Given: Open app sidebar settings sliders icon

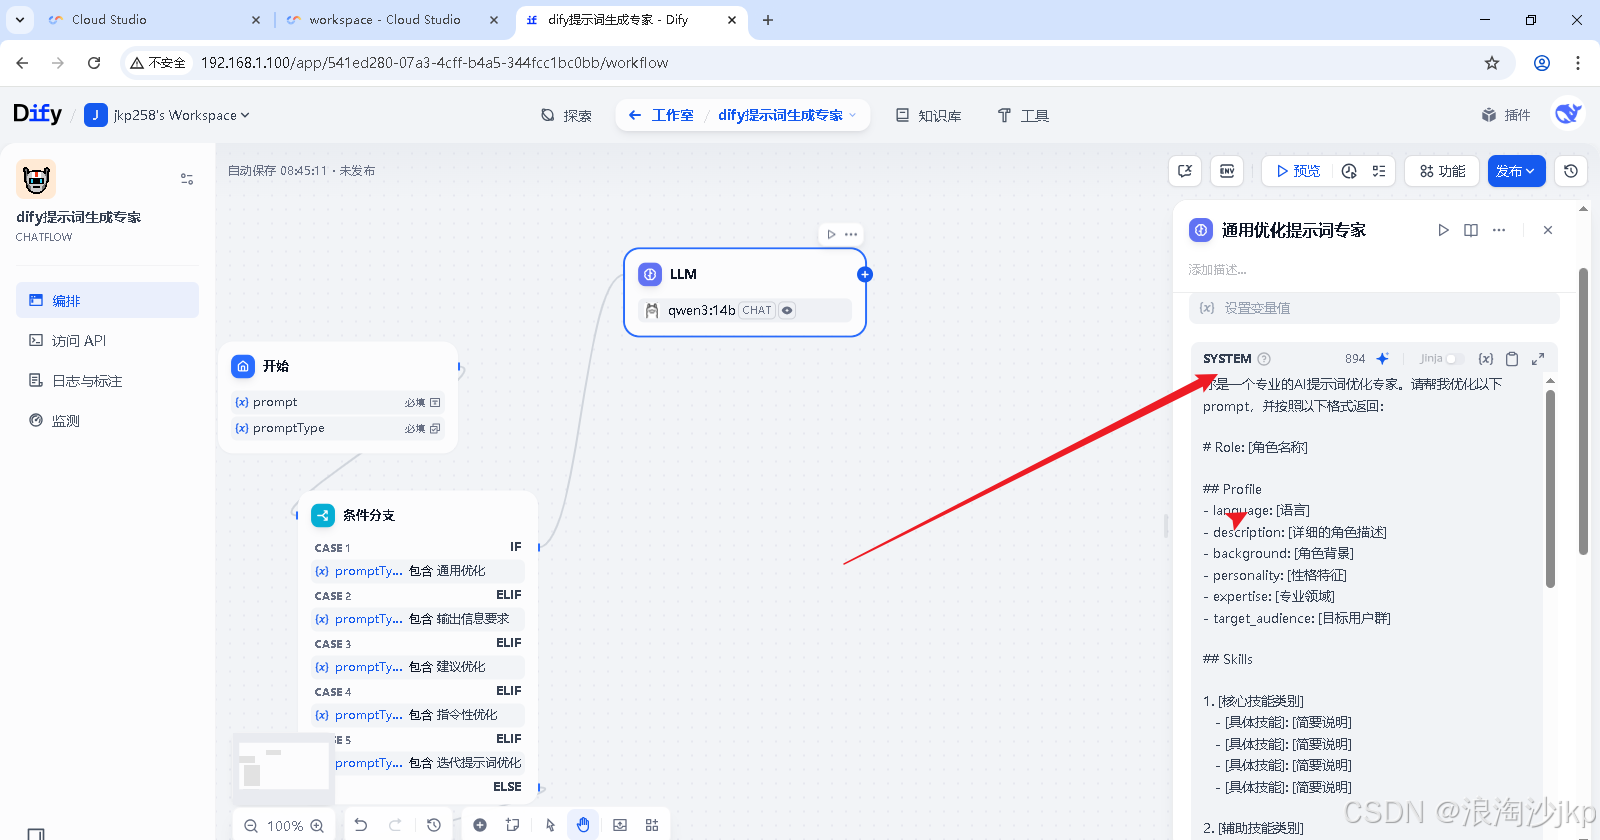Looking at the screenshot, I should click(x=187, y=179).
